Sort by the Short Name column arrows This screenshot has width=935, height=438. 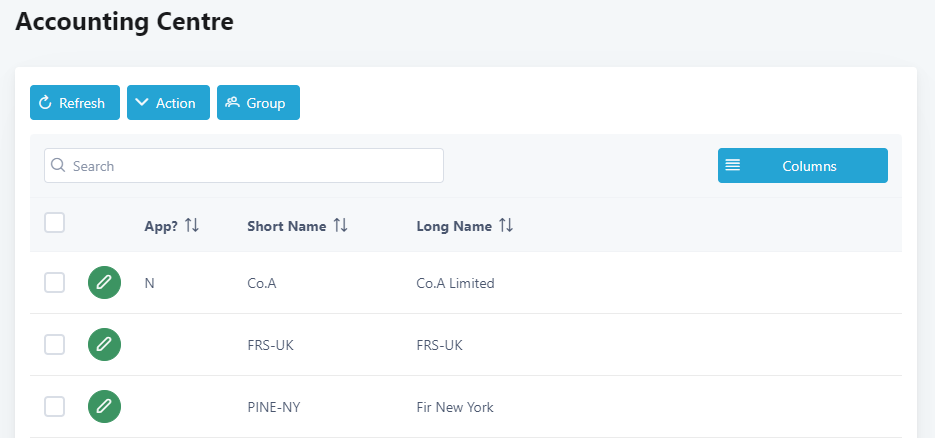pyautogui.click(x=340, y=226)
